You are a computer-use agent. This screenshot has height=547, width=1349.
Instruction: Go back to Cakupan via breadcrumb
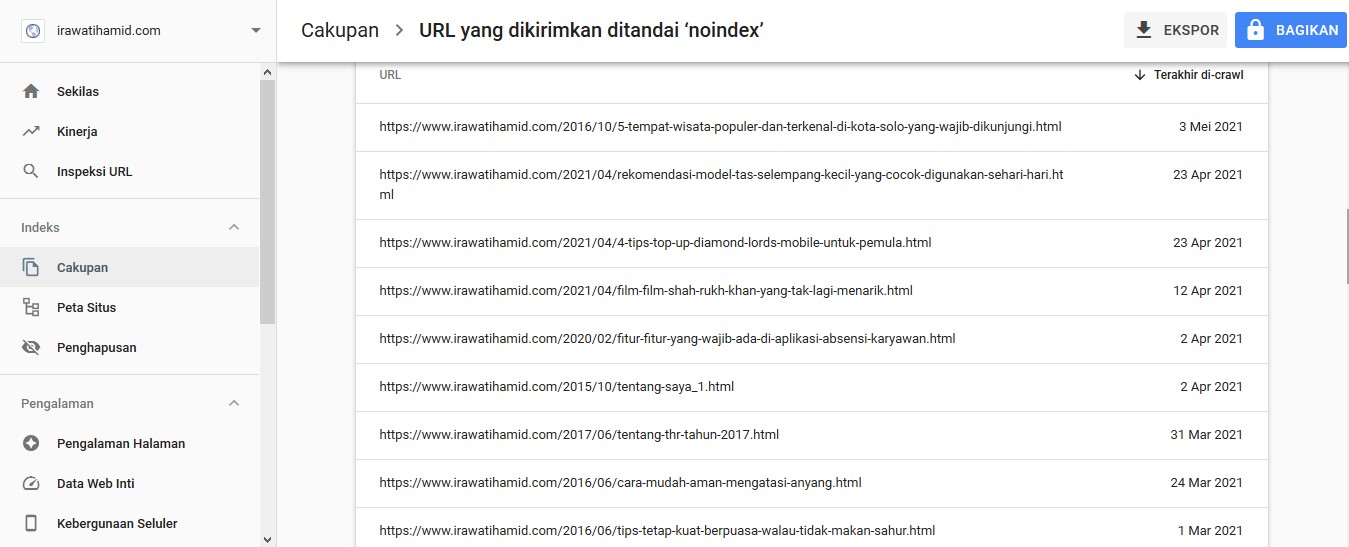coord(340,30)
